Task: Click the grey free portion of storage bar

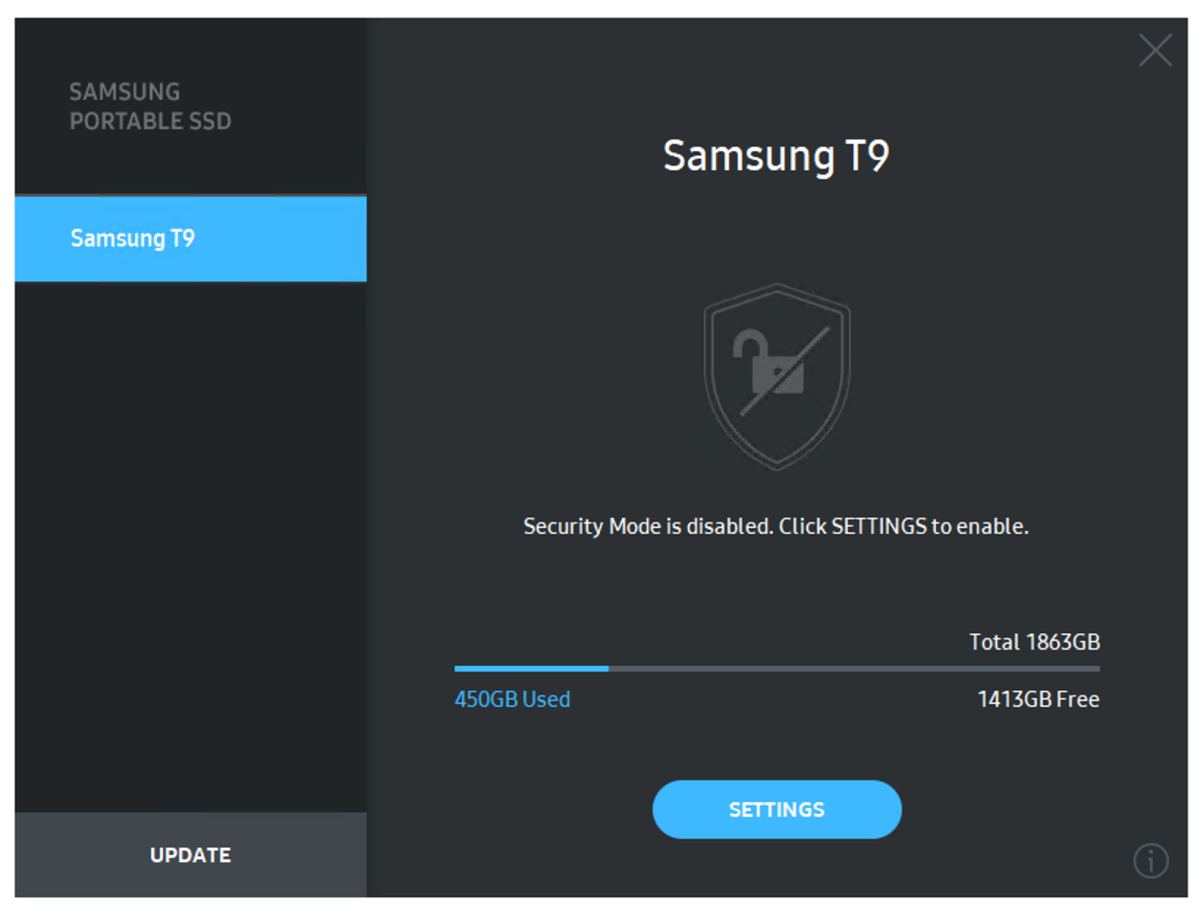Action: pyautogui.click(x=854, y=668)
